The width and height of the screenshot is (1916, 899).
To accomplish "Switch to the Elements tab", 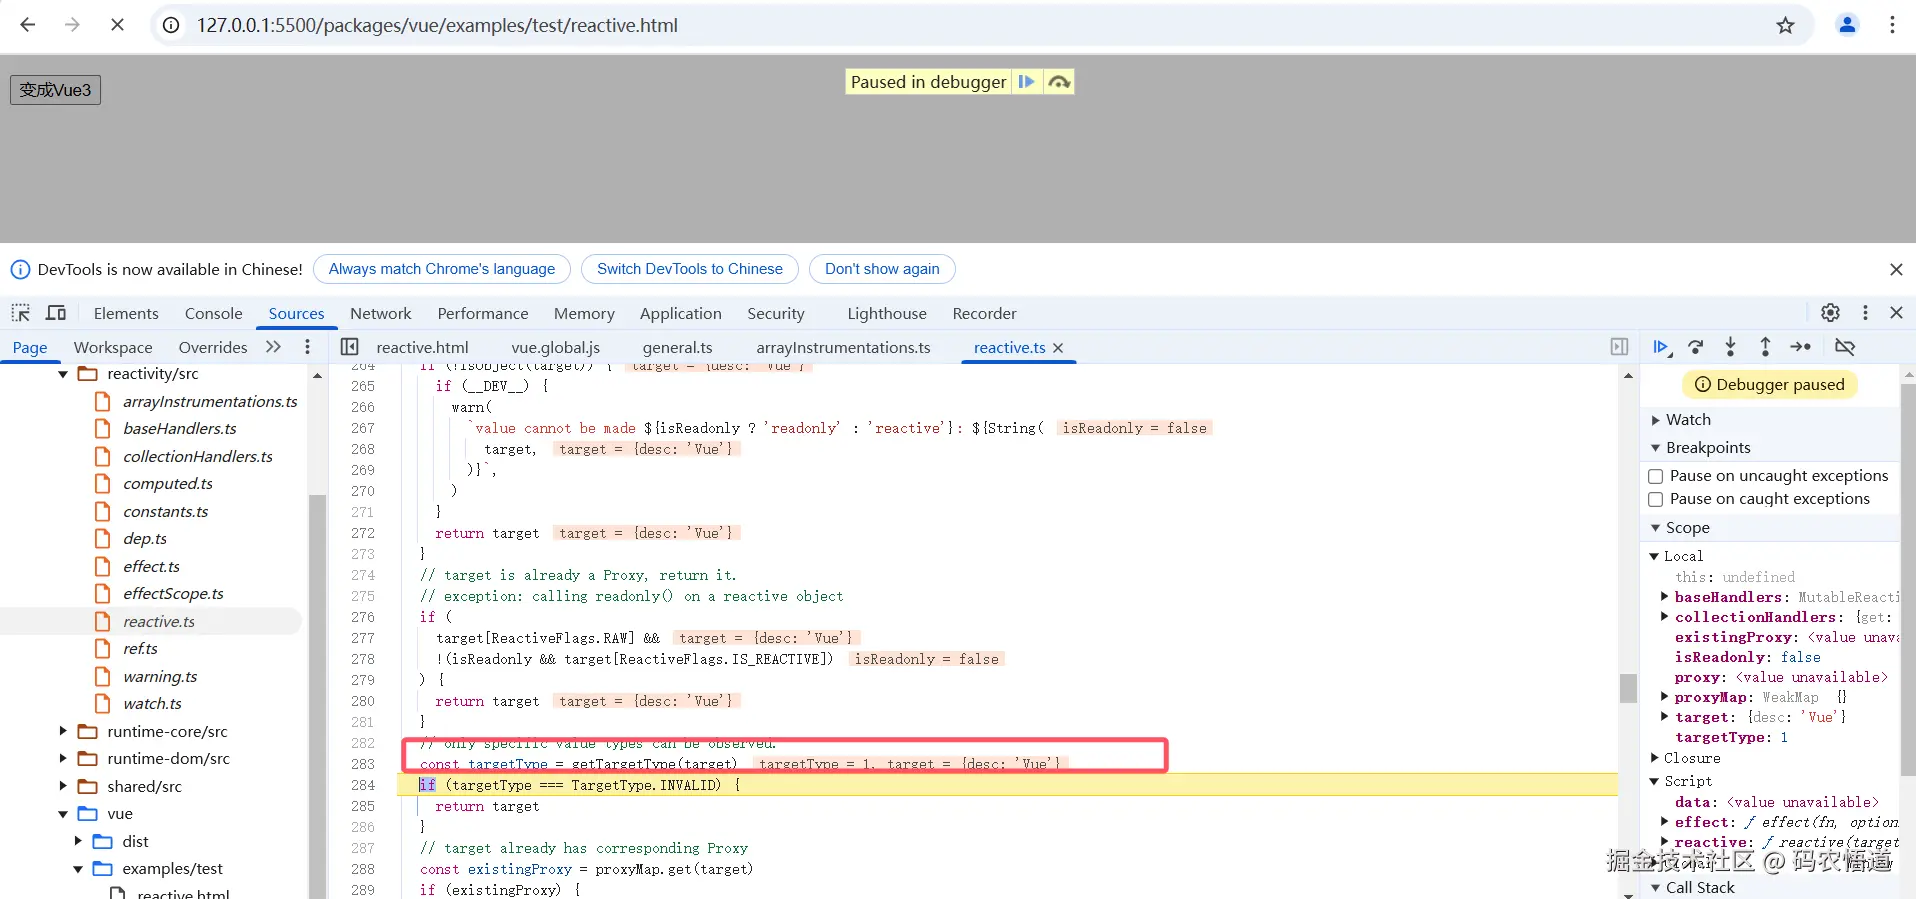I will click(126, 313).
